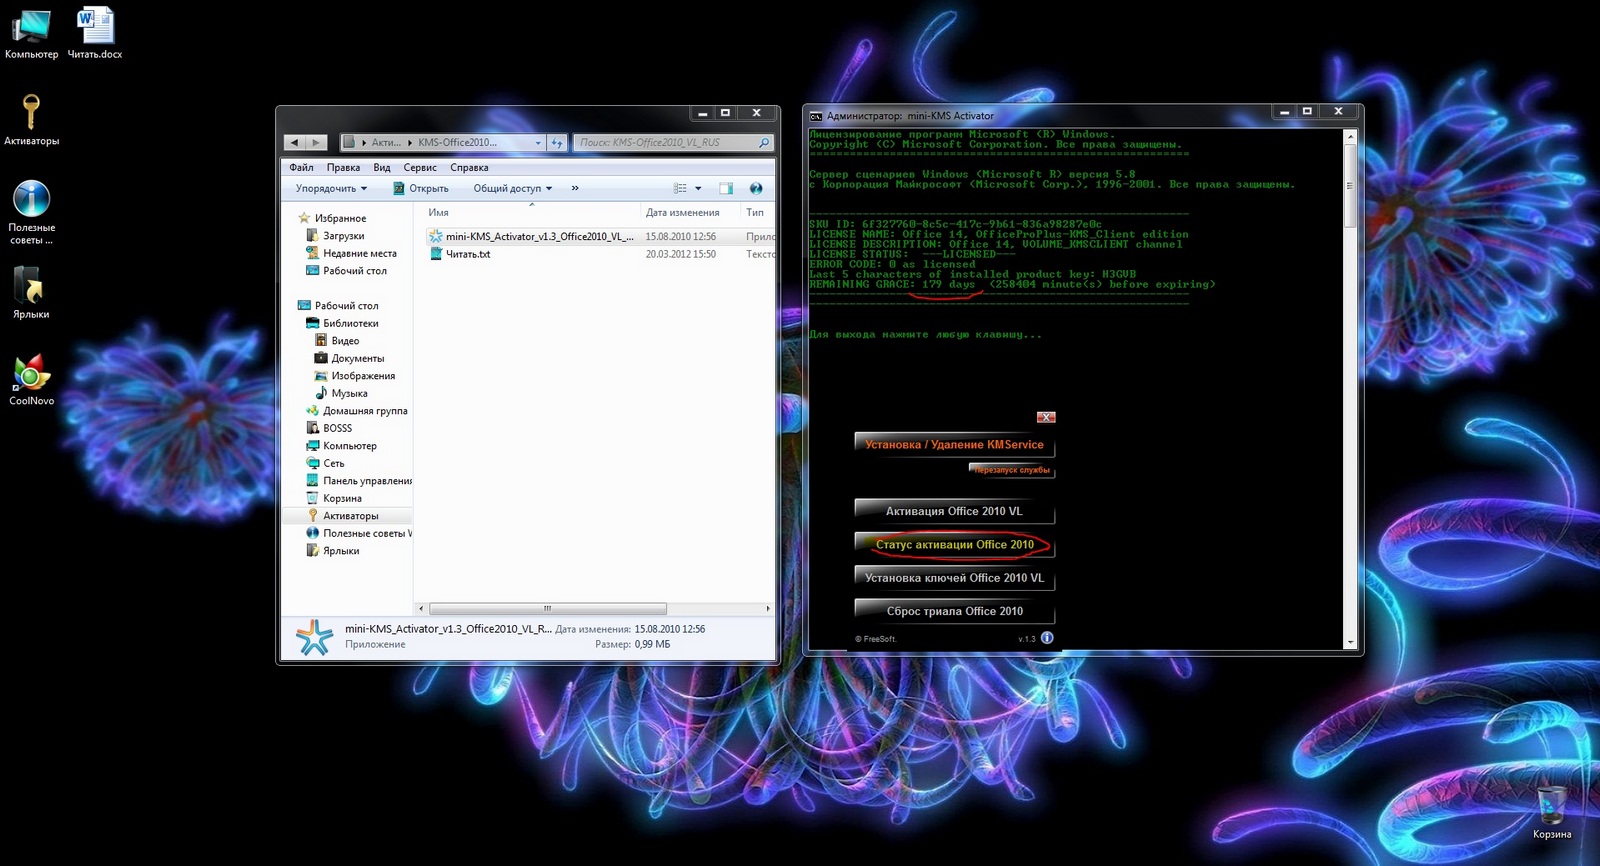
Task: Open the address bar history dropdown arrow
Action: [x=538, y=143]
